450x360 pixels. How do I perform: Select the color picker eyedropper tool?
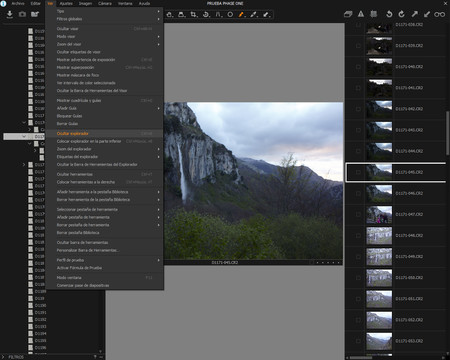coord(254,14)
